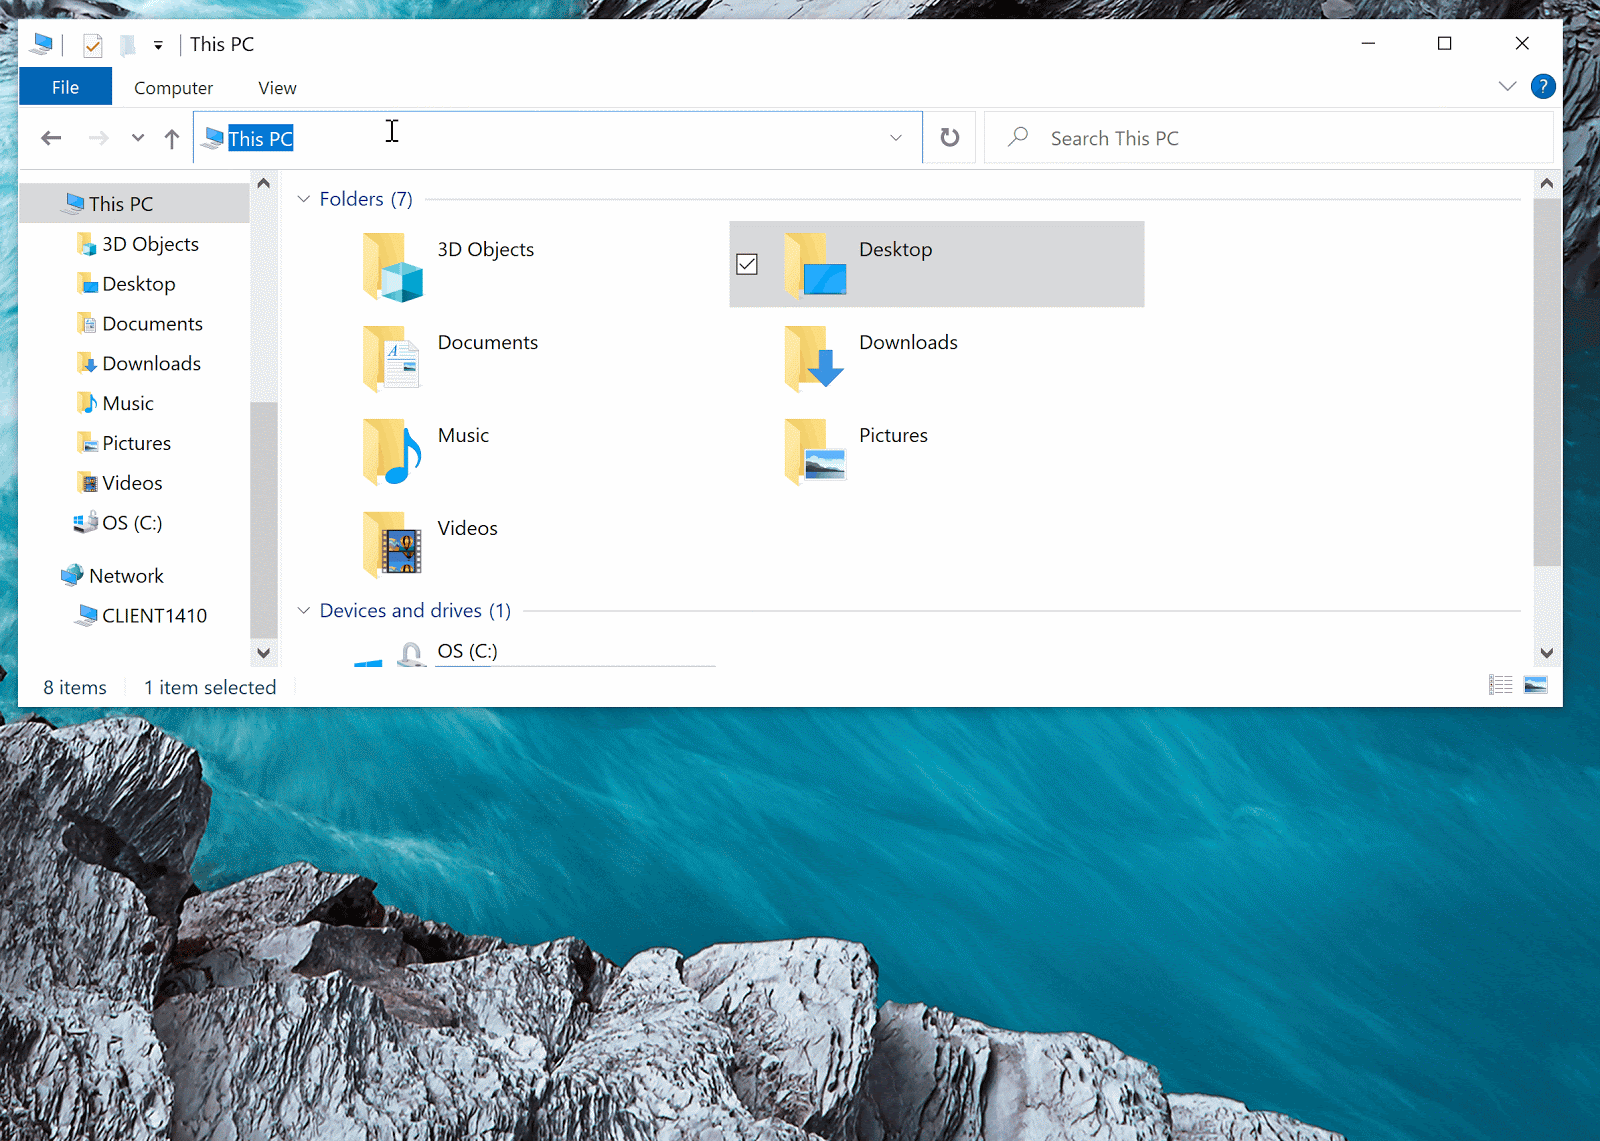Expand the ribbon with the chevron

coord(1507,87)
